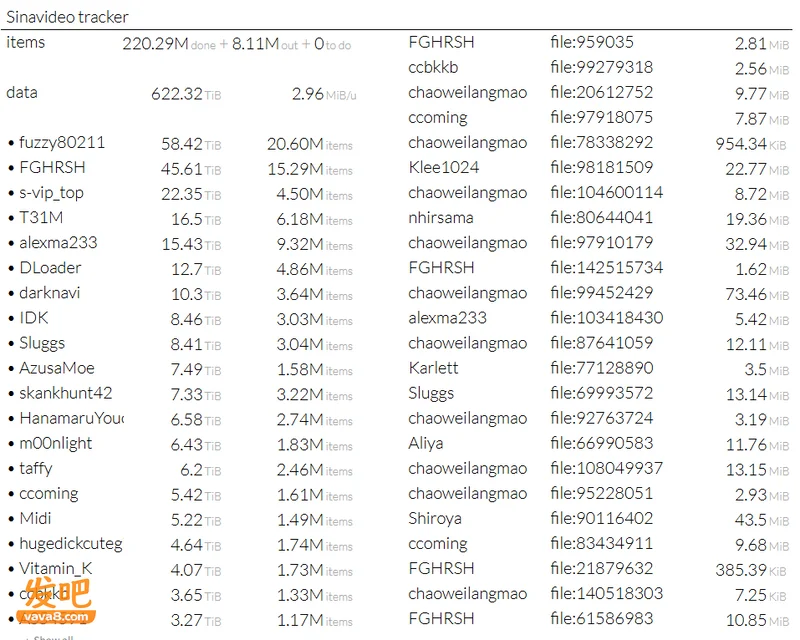The image size is (800, 640).
Task: Click alexma233 in the left list
Action: [x=58, y=243]
